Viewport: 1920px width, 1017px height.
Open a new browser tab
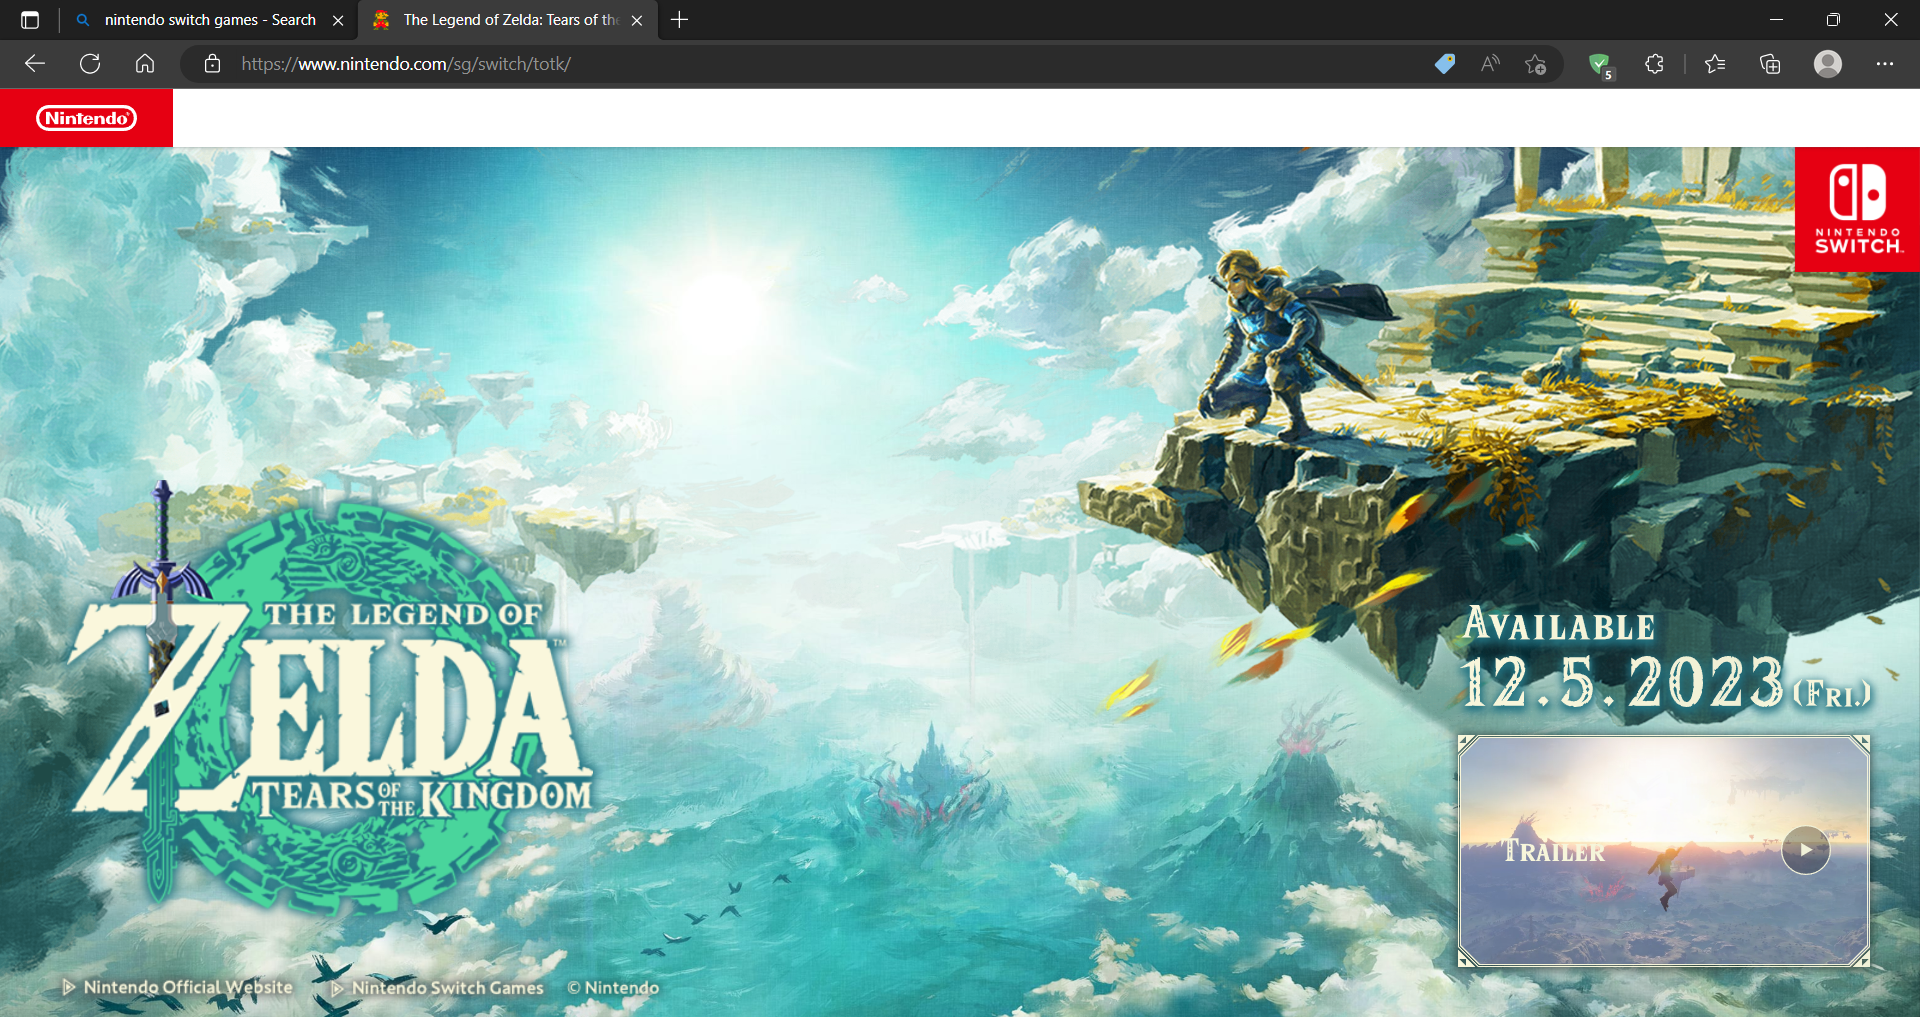tap(680, 20)
